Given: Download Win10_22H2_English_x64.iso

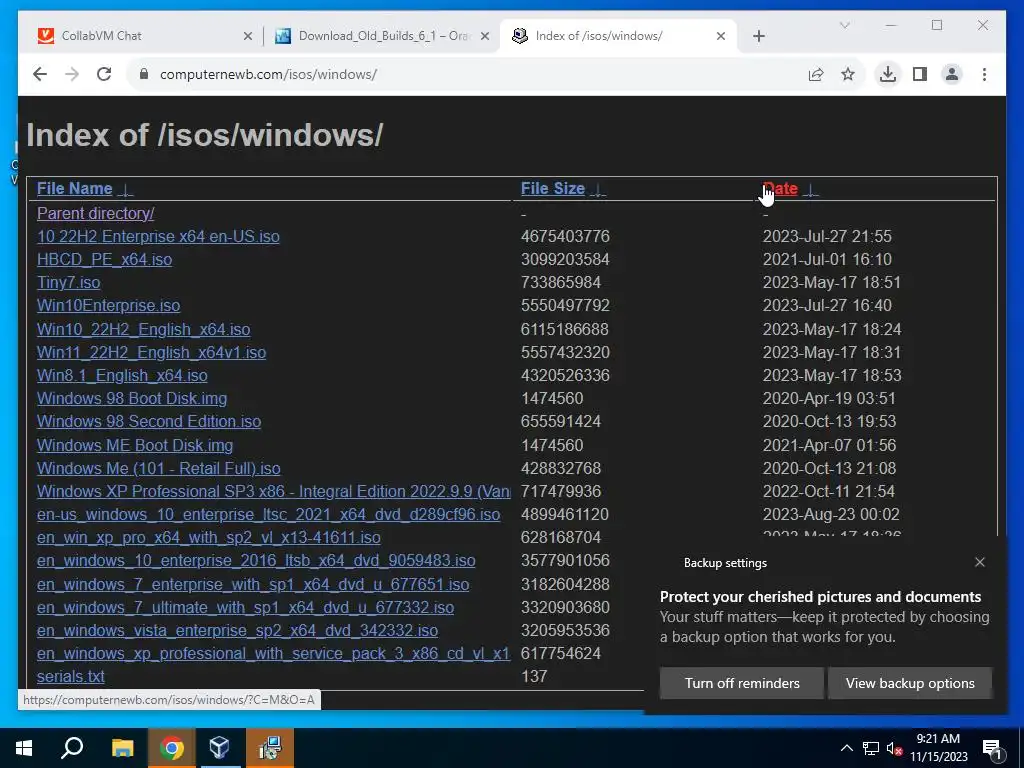Looking at the screenshot, I should click(x=144, y=329).
